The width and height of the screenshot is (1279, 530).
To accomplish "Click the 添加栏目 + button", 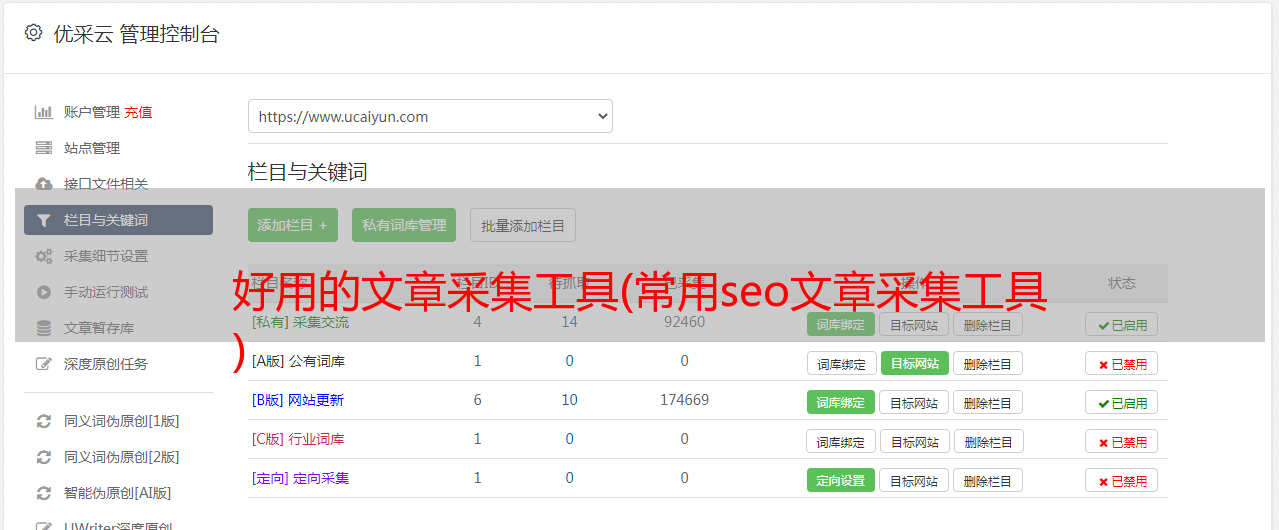I will tap(293, 225).
